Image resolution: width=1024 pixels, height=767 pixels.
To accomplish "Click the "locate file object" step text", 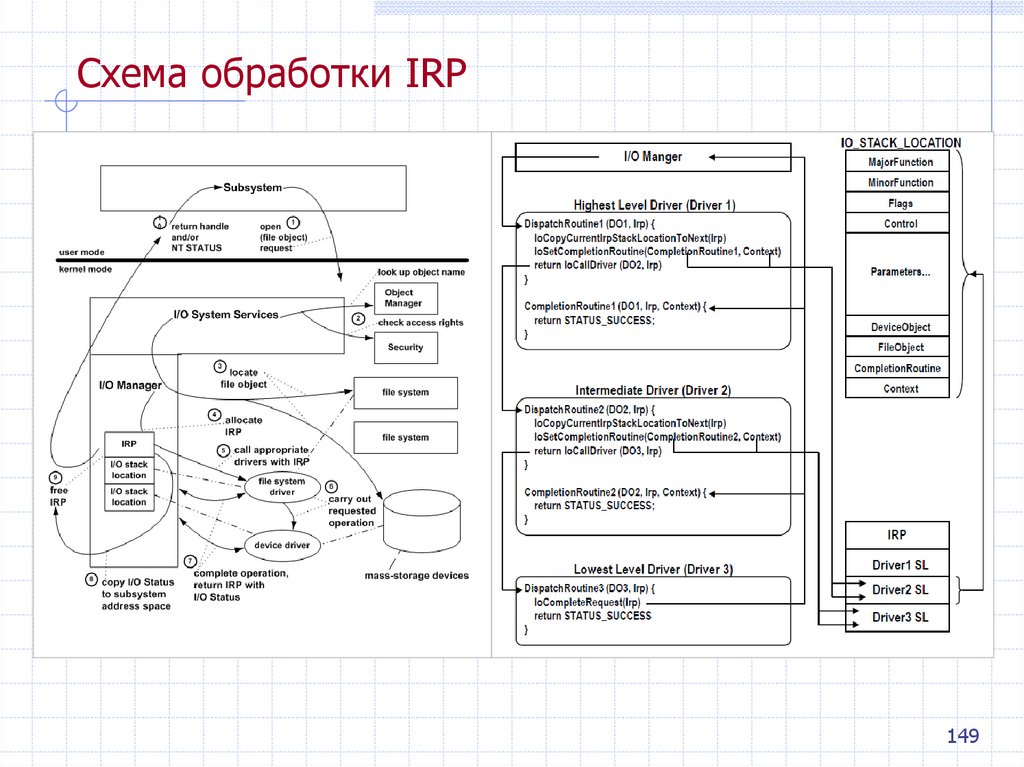I will coord(244,378).
